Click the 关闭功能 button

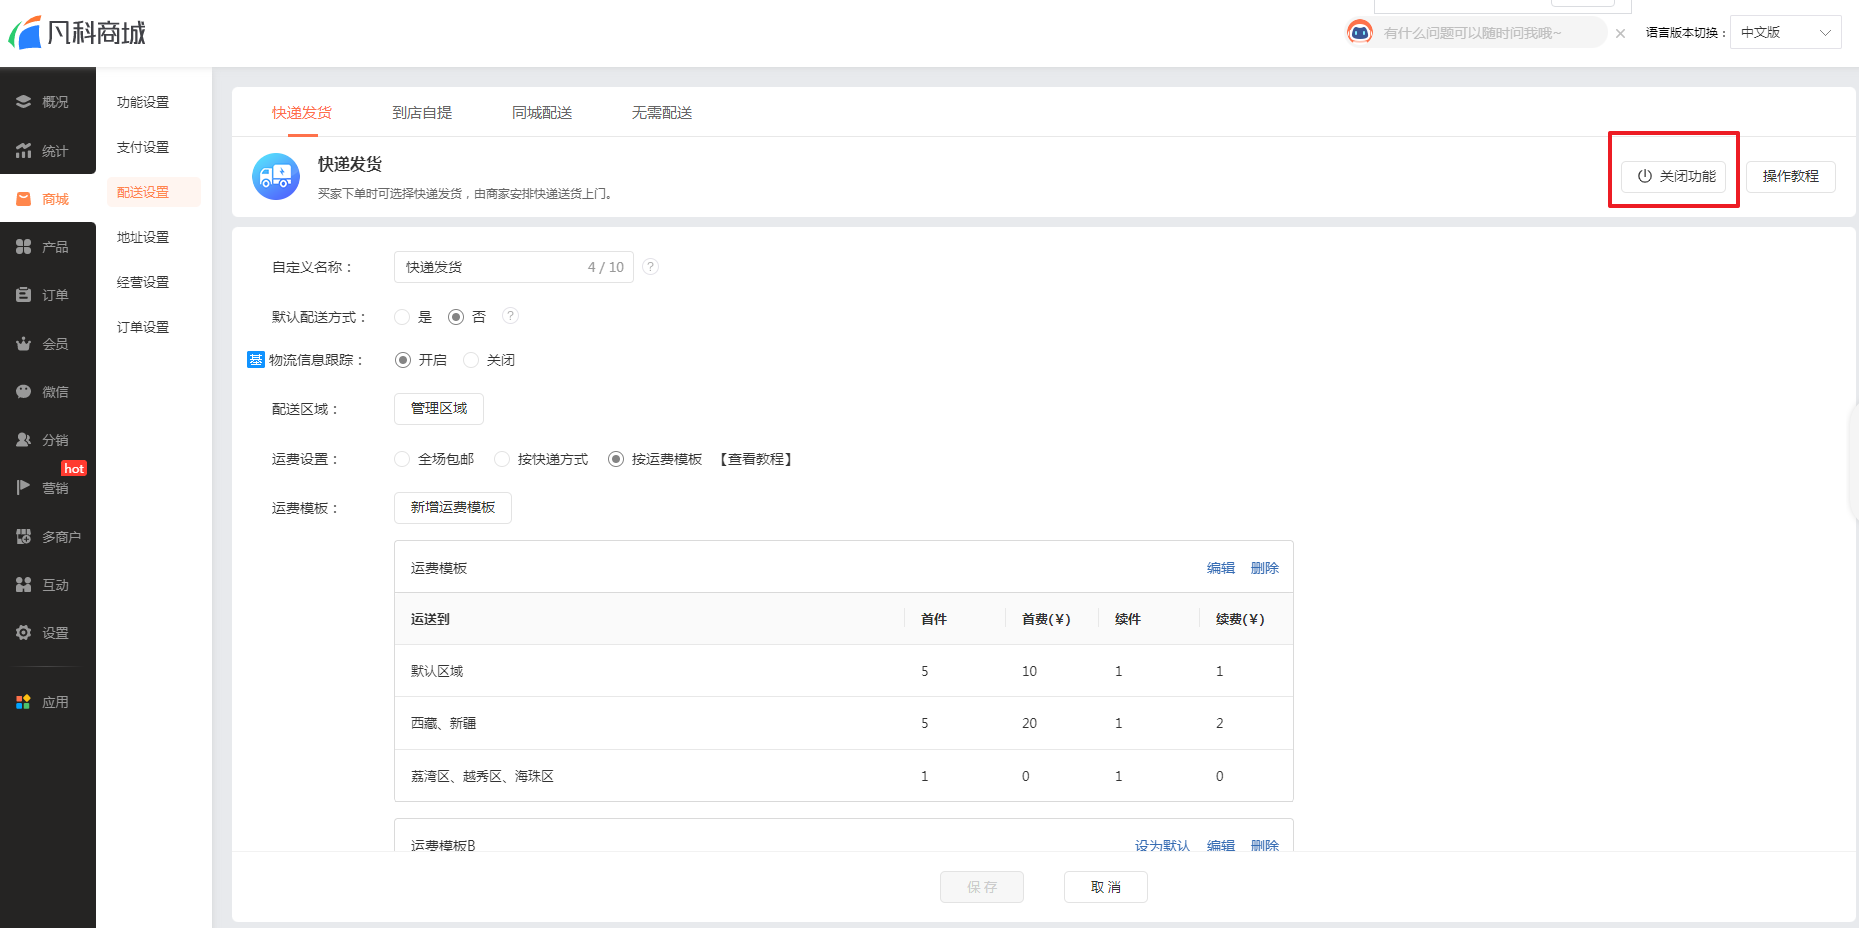coord(1674,176)
